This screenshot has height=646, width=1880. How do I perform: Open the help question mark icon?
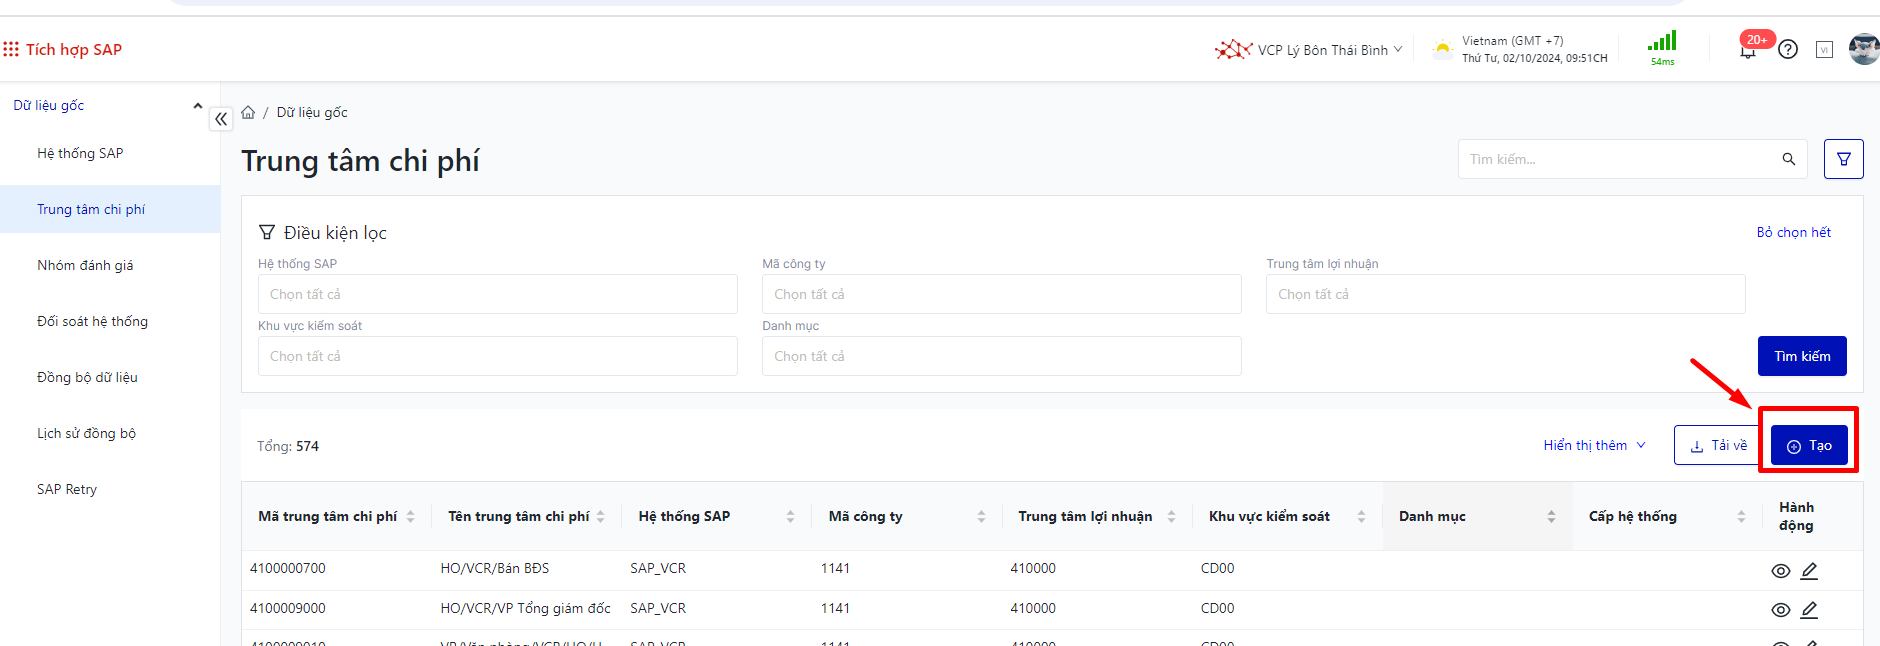point(1788,50)
